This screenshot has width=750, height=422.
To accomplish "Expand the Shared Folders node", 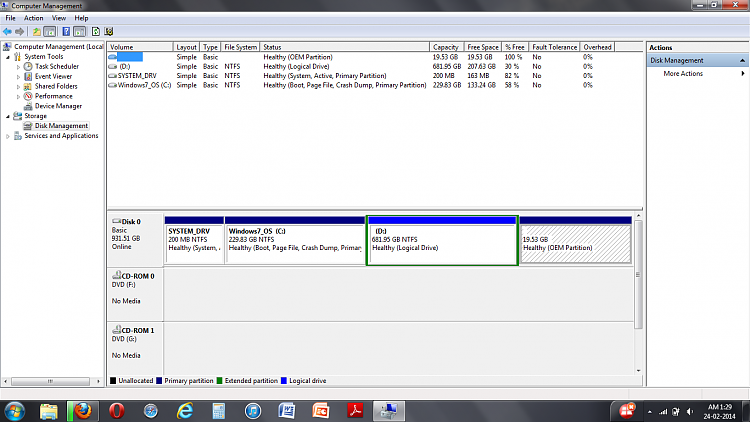I will point(18,87).
